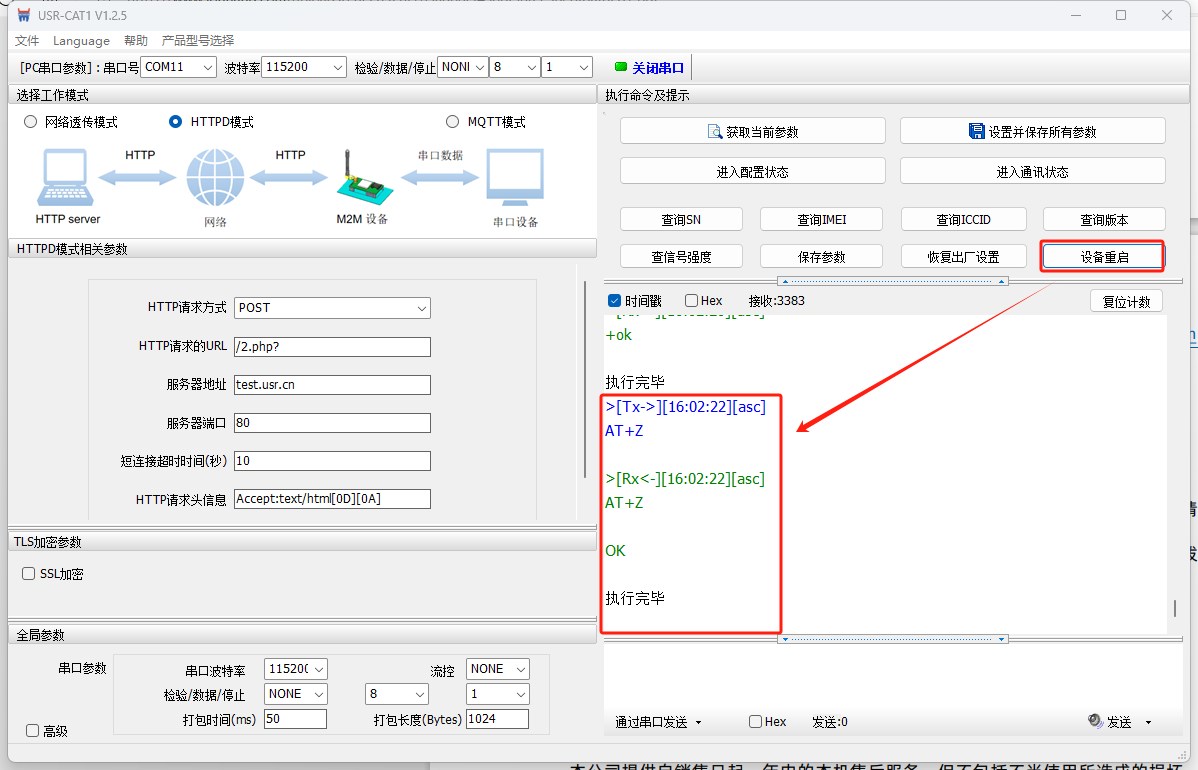The image size is (1198, 770).
Task: Click the send icon near 发送
Action: click(1095, 721)
